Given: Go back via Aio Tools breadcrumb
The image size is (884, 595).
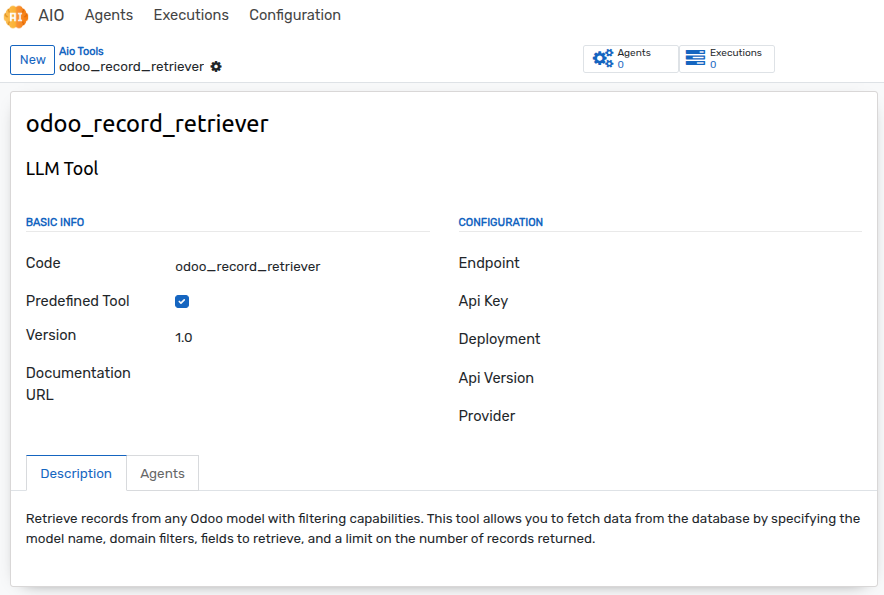Looking at the screenshot, I should (81, 51).
